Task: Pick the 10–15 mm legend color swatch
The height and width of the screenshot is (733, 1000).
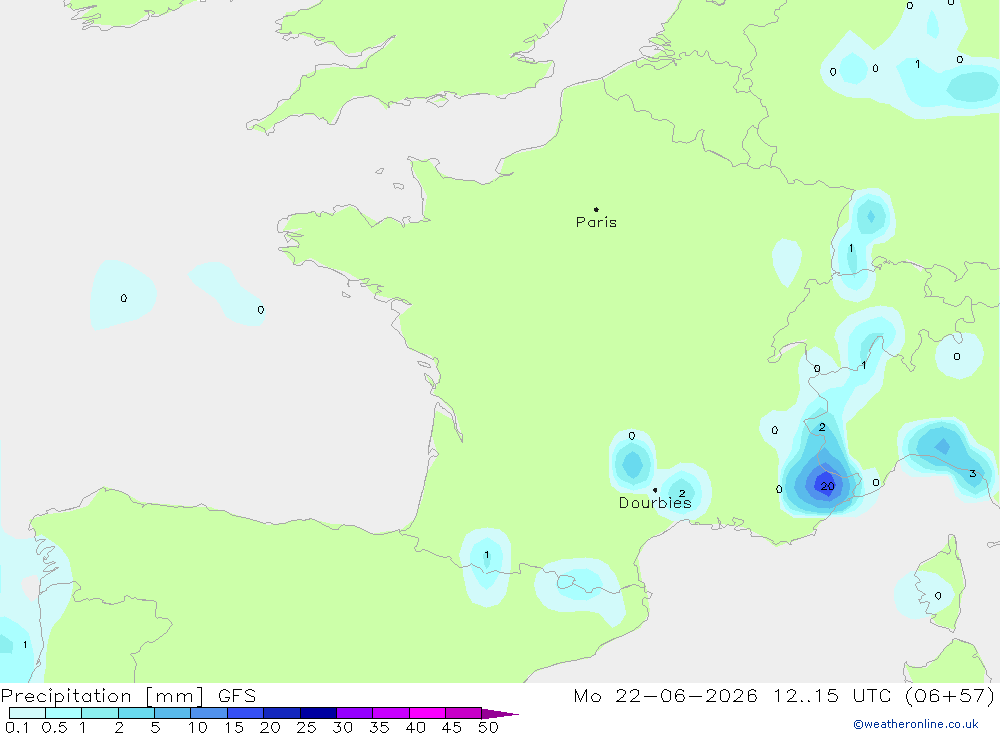Action: click(209, 713)
